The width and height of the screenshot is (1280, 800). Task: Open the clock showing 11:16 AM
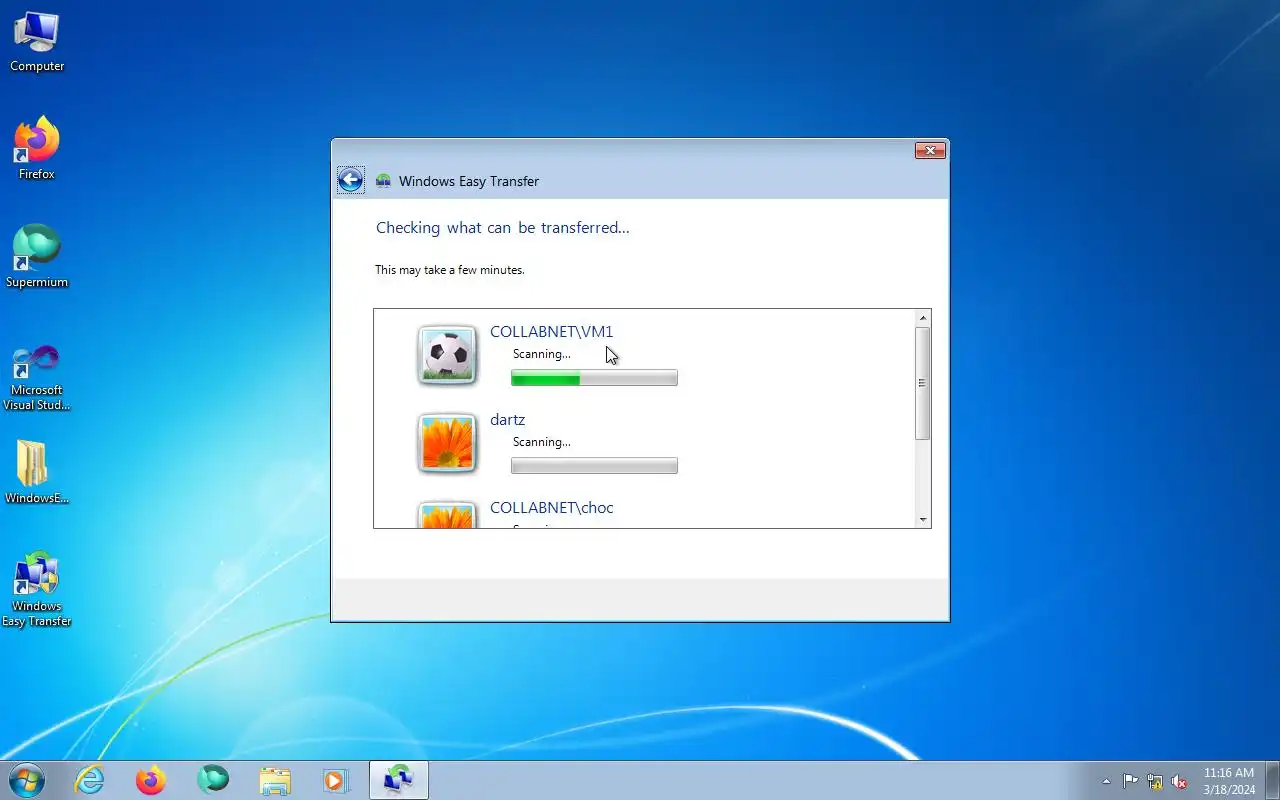tap(1229, 781)
